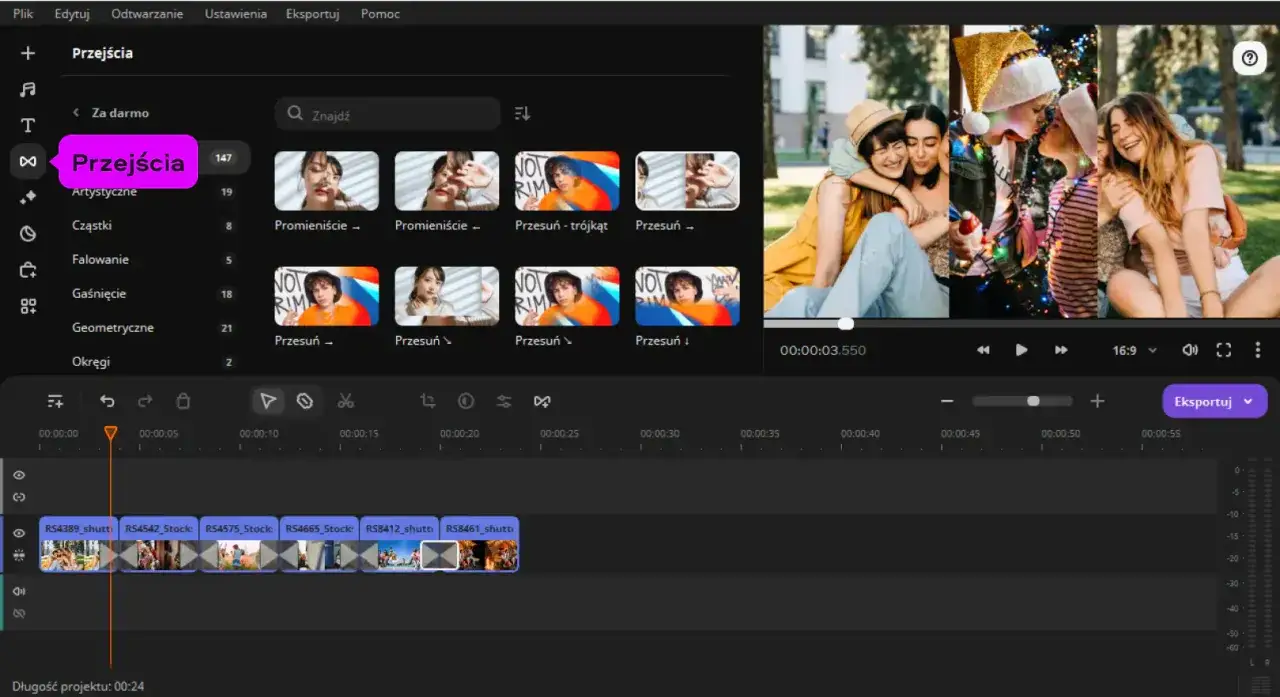Toggle the top overlay track eye icon
Image resolution: width=1280 pixels, height=697 pixels.
19,475
